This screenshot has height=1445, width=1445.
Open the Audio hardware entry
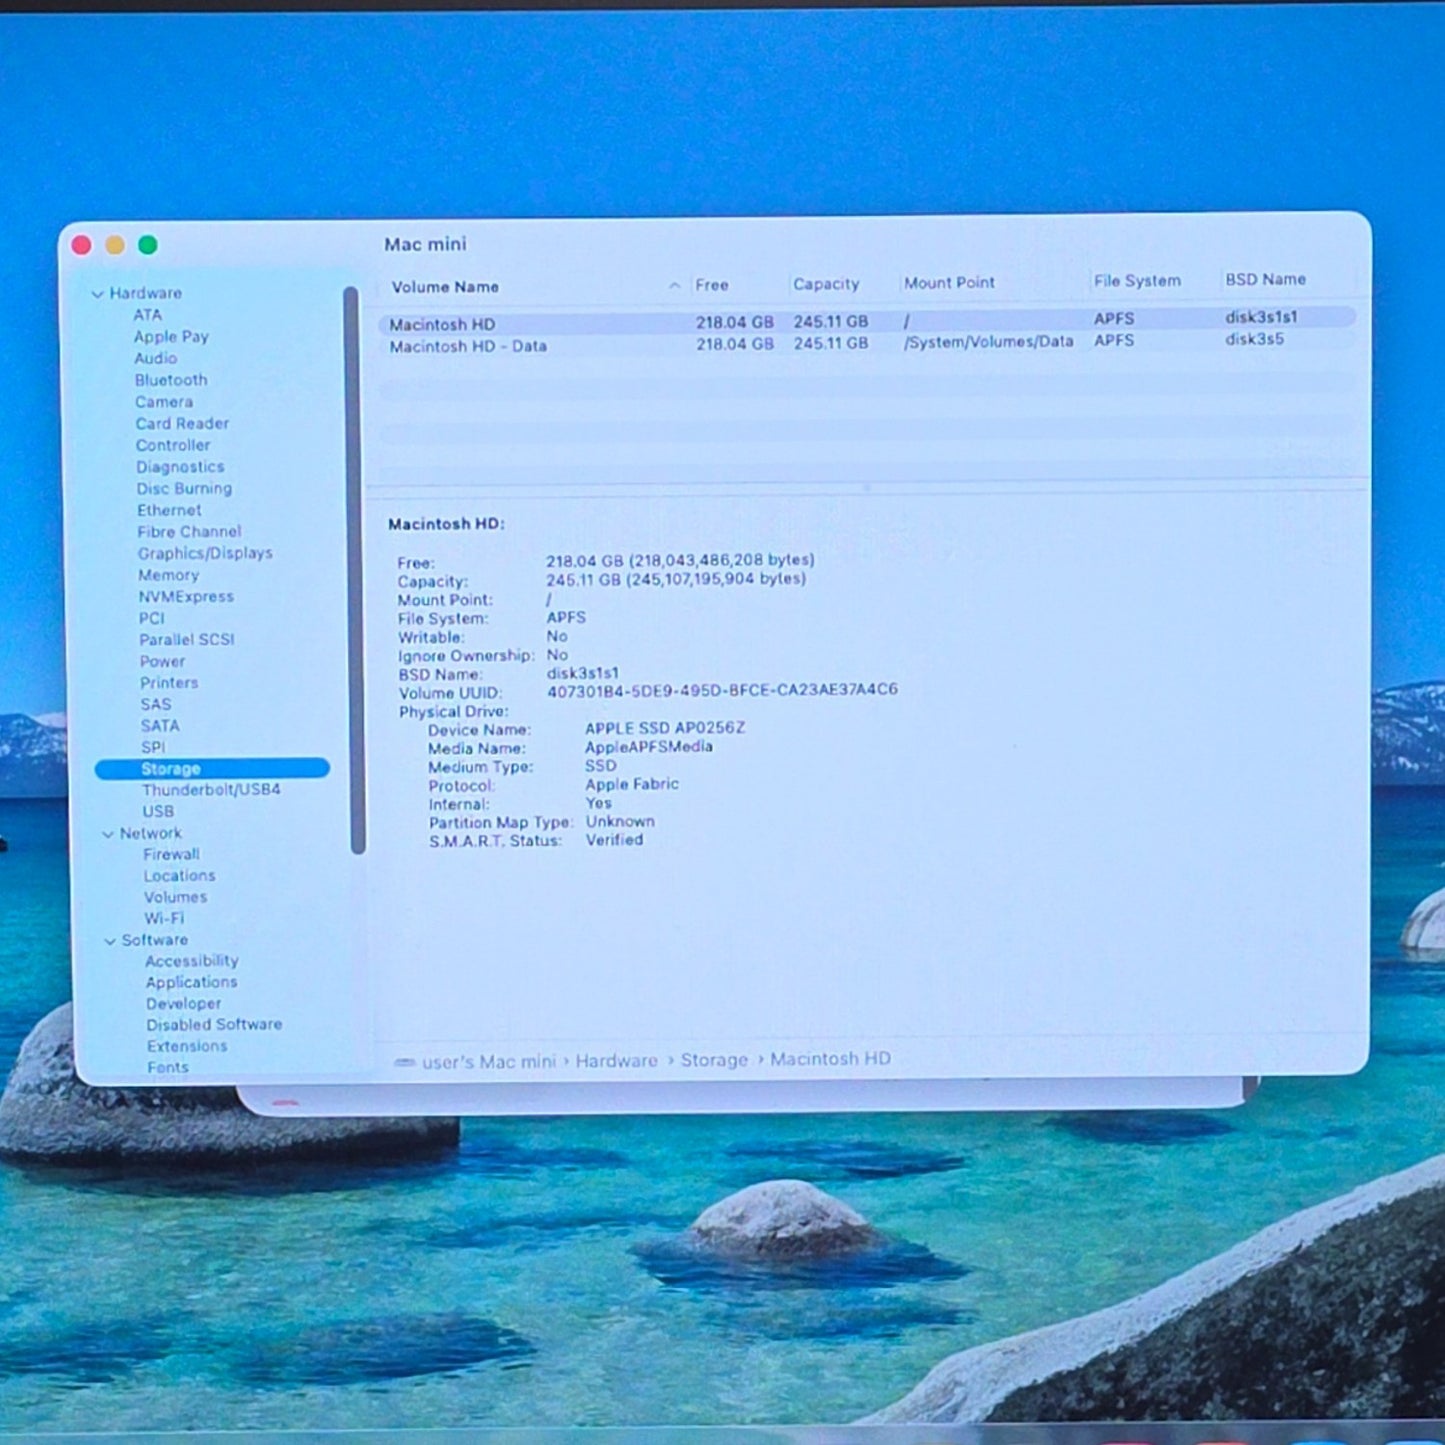point(155,358)
